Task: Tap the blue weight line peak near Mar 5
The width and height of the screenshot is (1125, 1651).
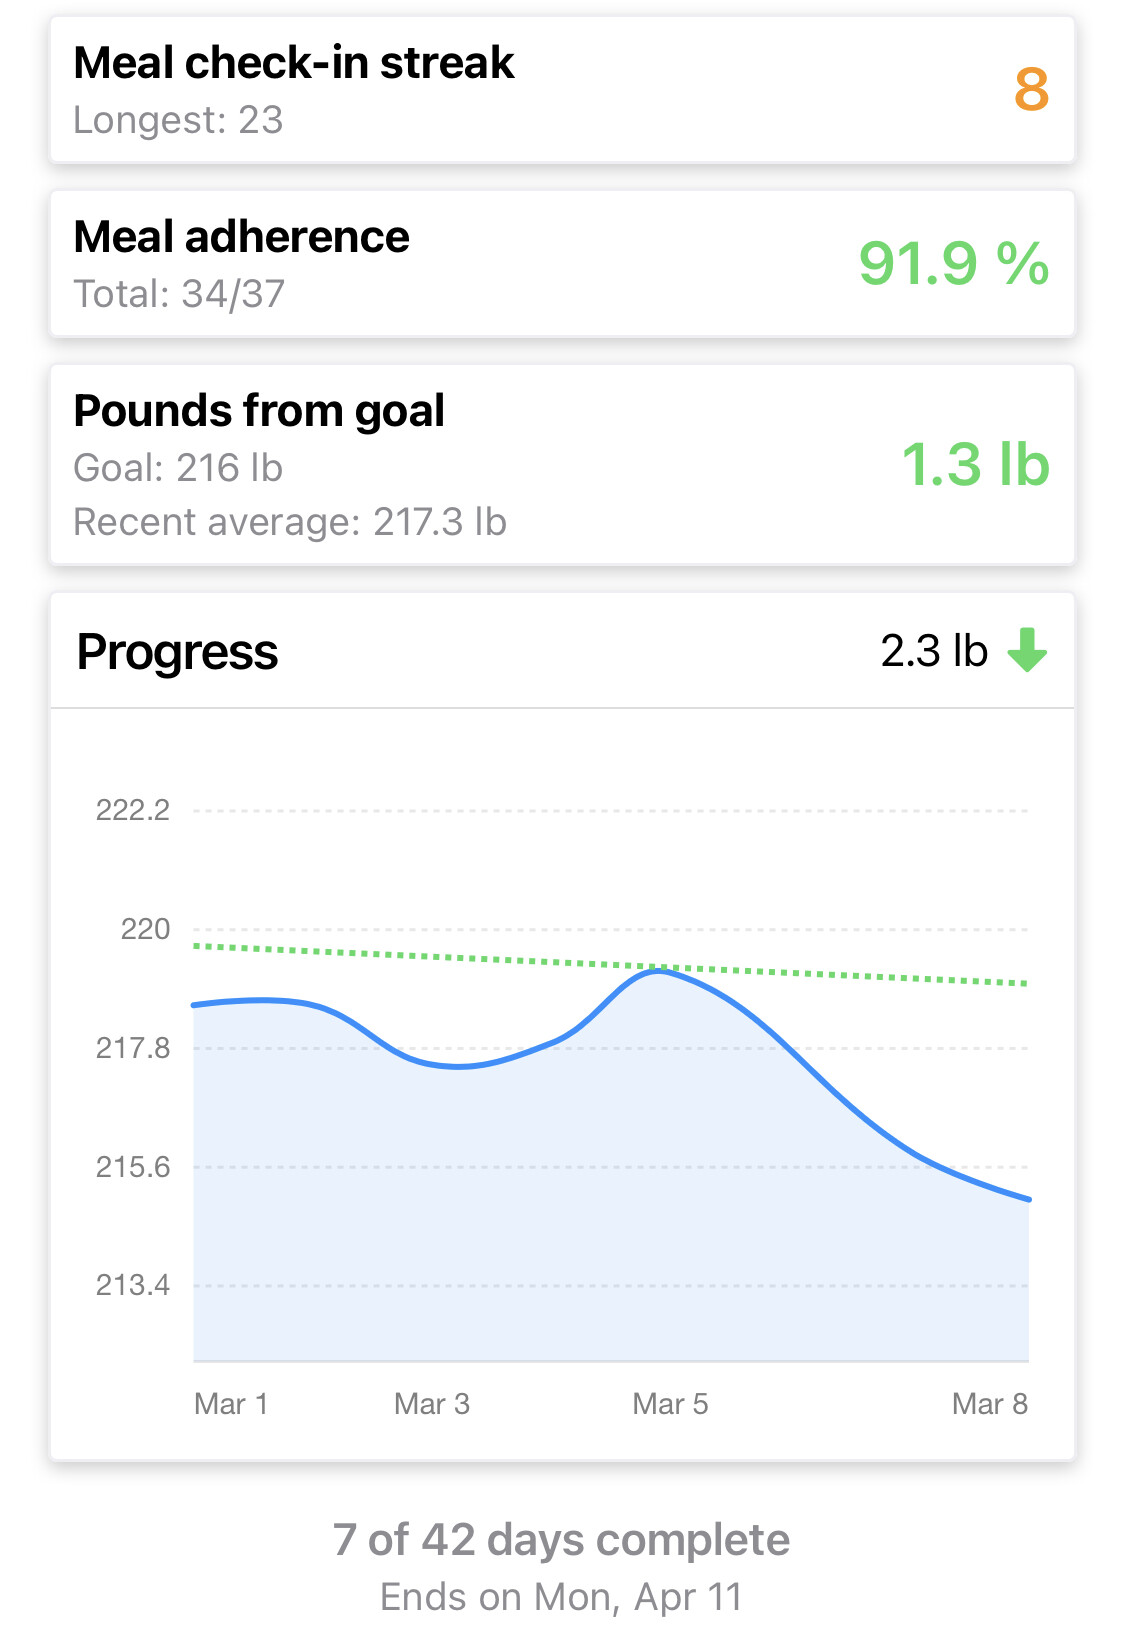Action: (x=657, y=970)
